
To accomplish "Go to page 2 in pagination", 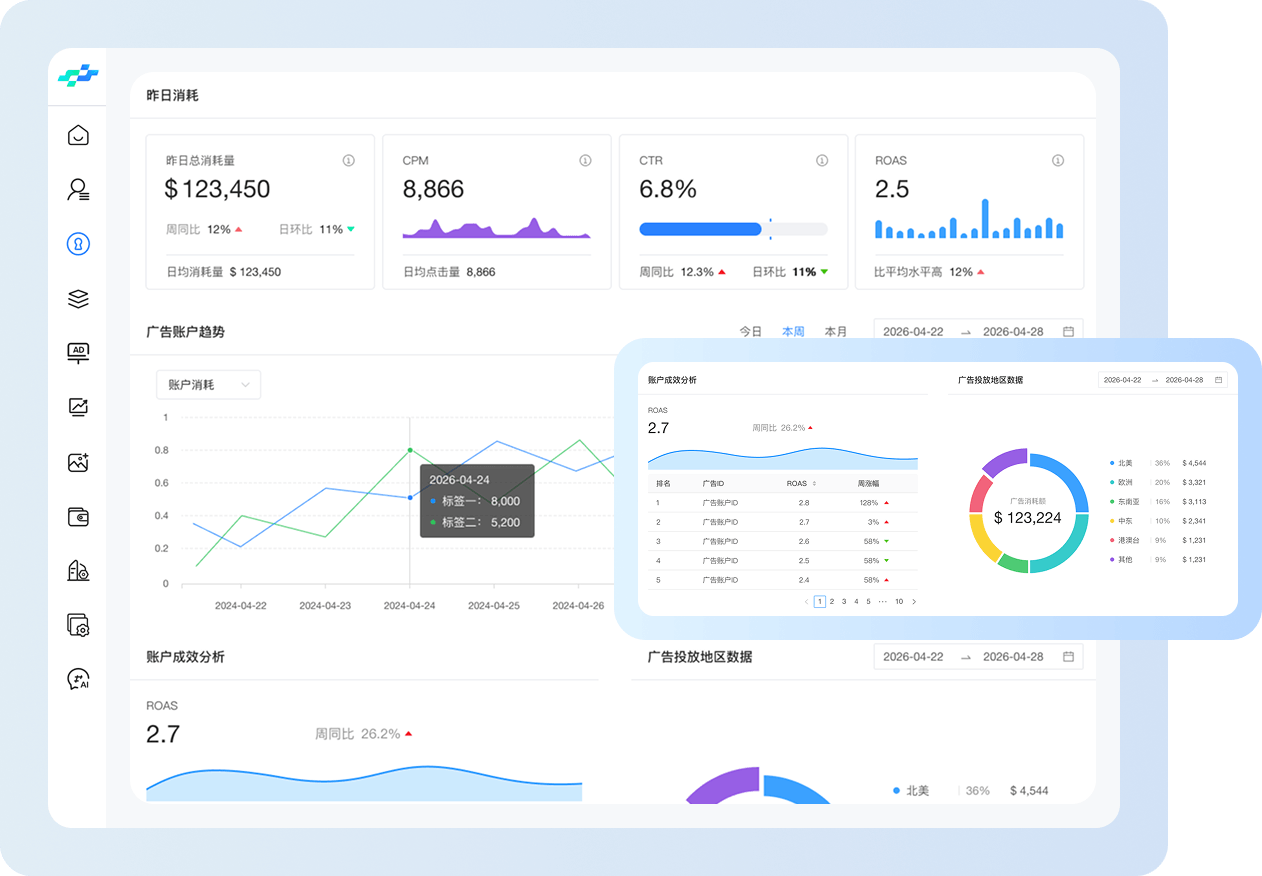I will [x=832, y=602].
